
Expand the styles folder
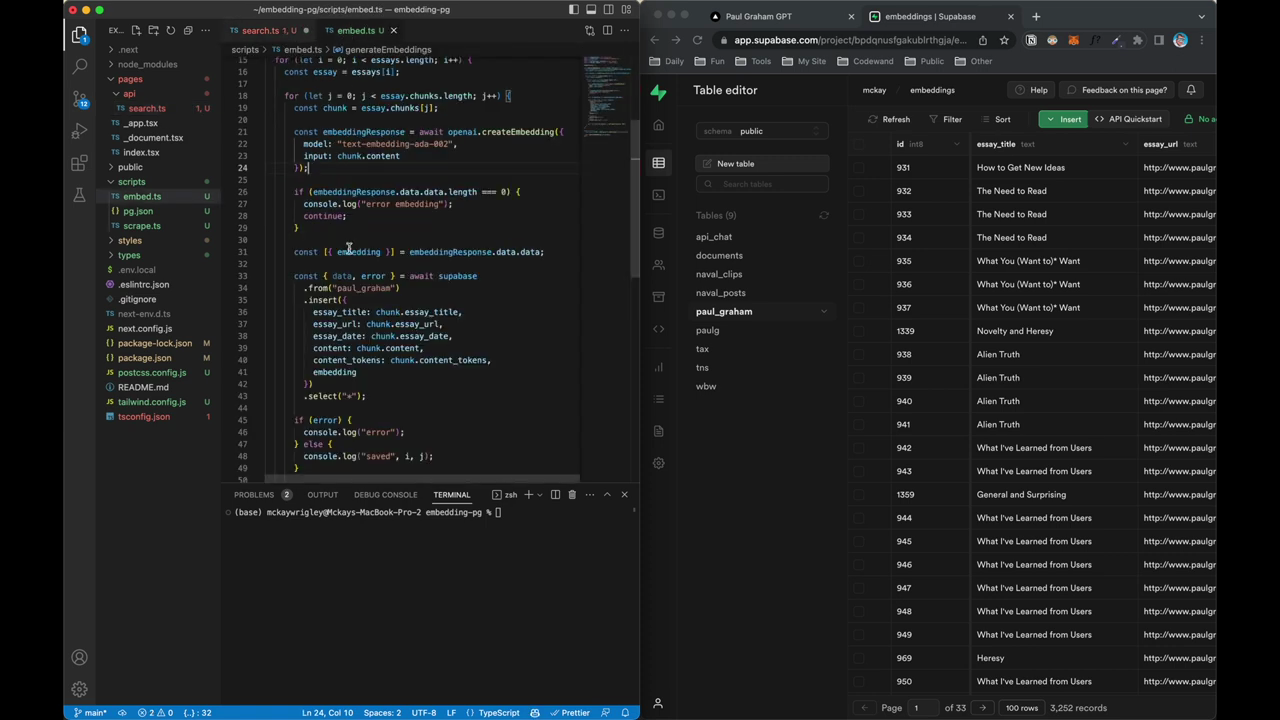129,240
